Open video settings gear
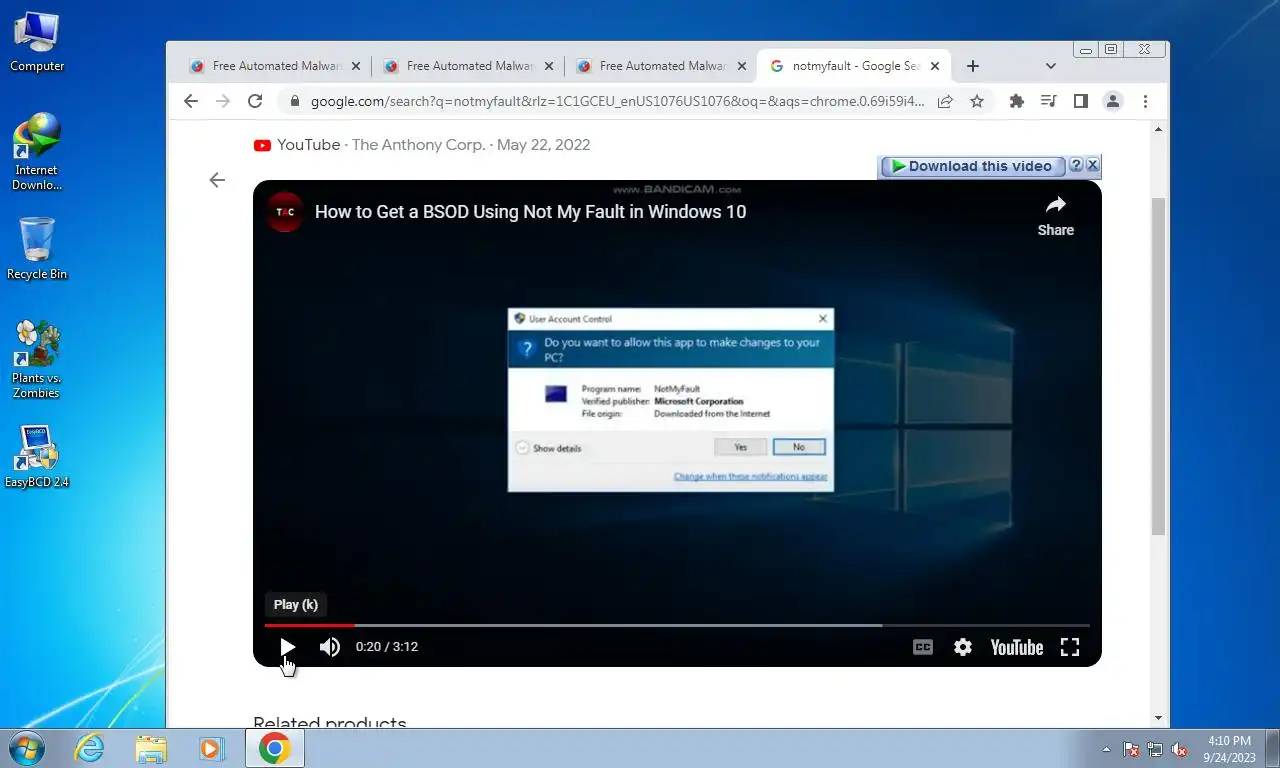This screenshot has height=768, width=1280. [963, 647]
